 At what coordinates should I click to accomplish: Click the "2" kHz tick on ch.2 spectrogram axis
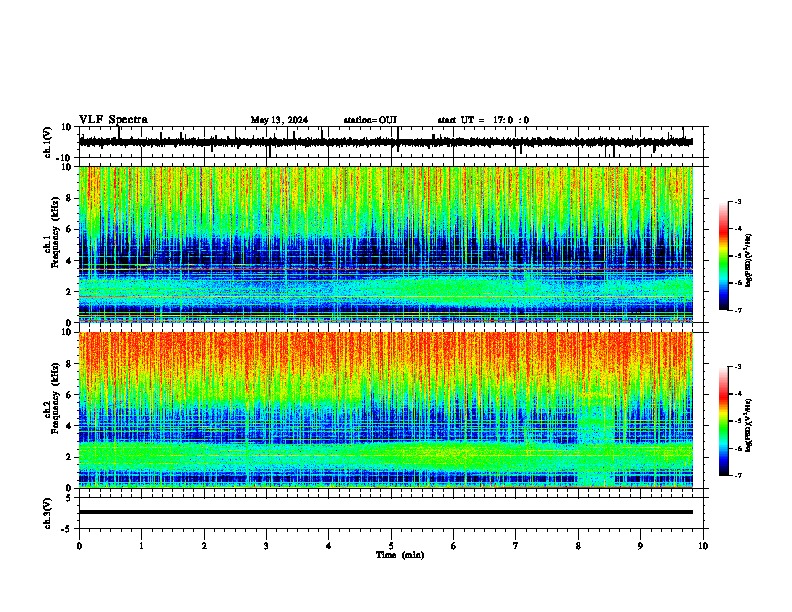(x=69, y=457)
